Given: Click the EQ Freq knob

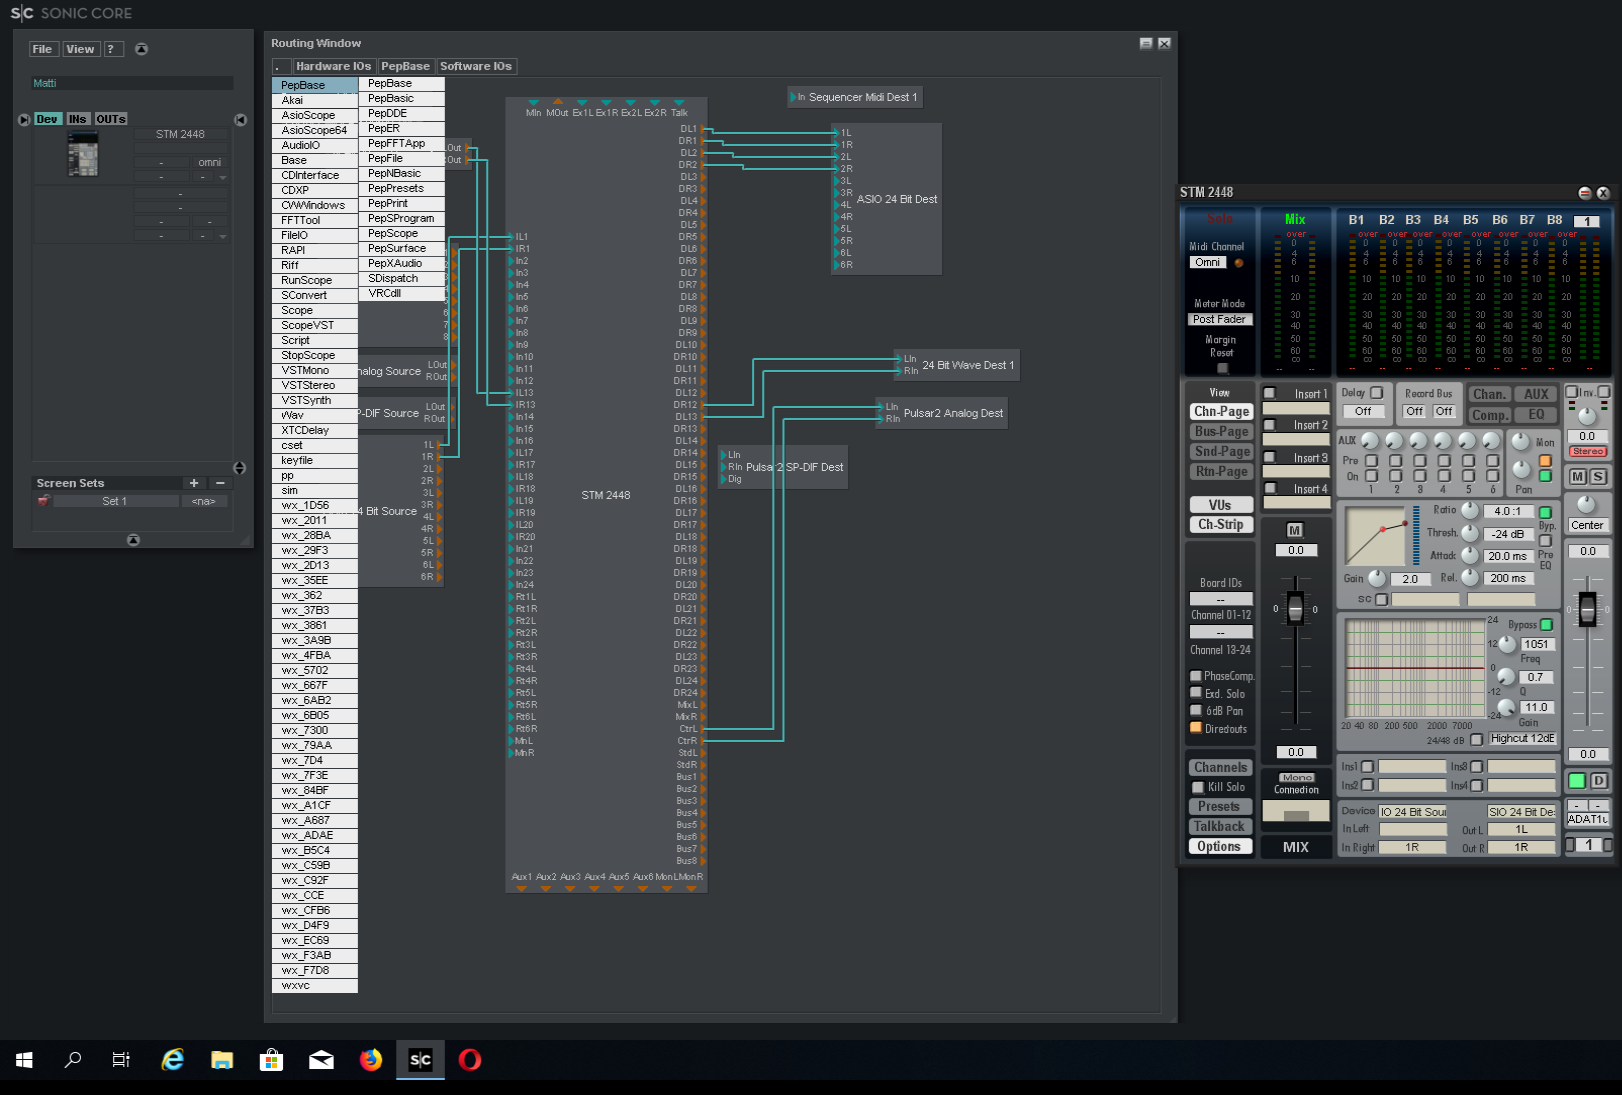Looking at the screenshot, I should pyautogui.click(x=1507, y=645).
